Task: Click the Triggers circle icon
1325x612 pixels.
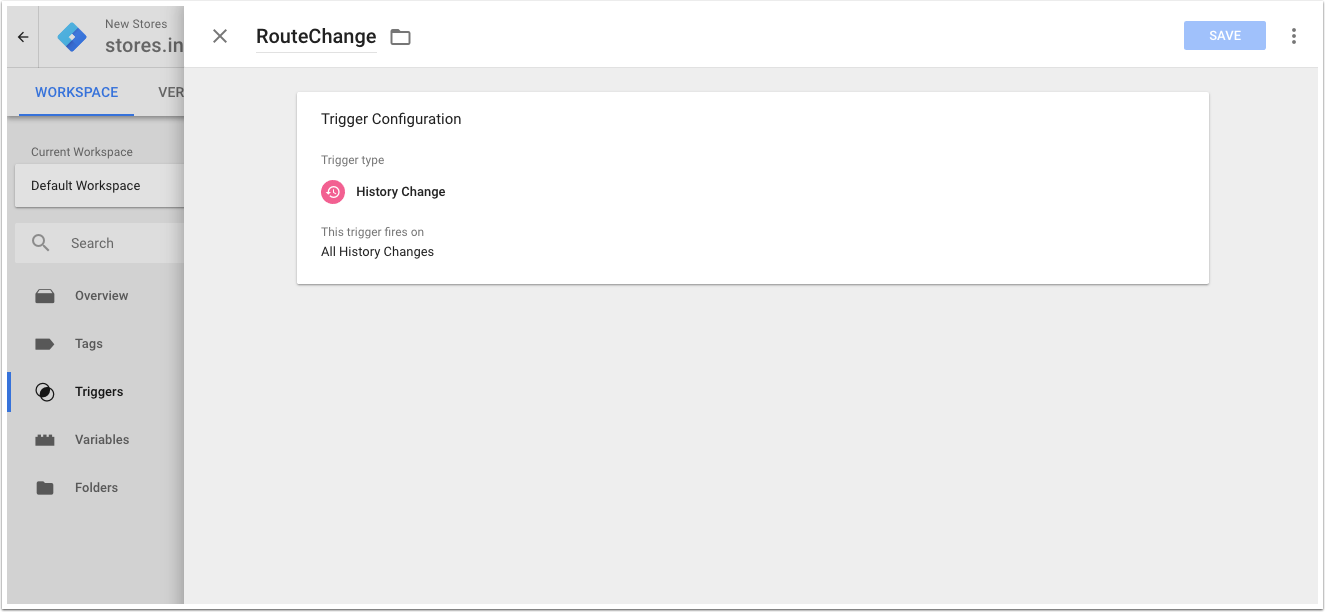Action: tap(45, 392)
